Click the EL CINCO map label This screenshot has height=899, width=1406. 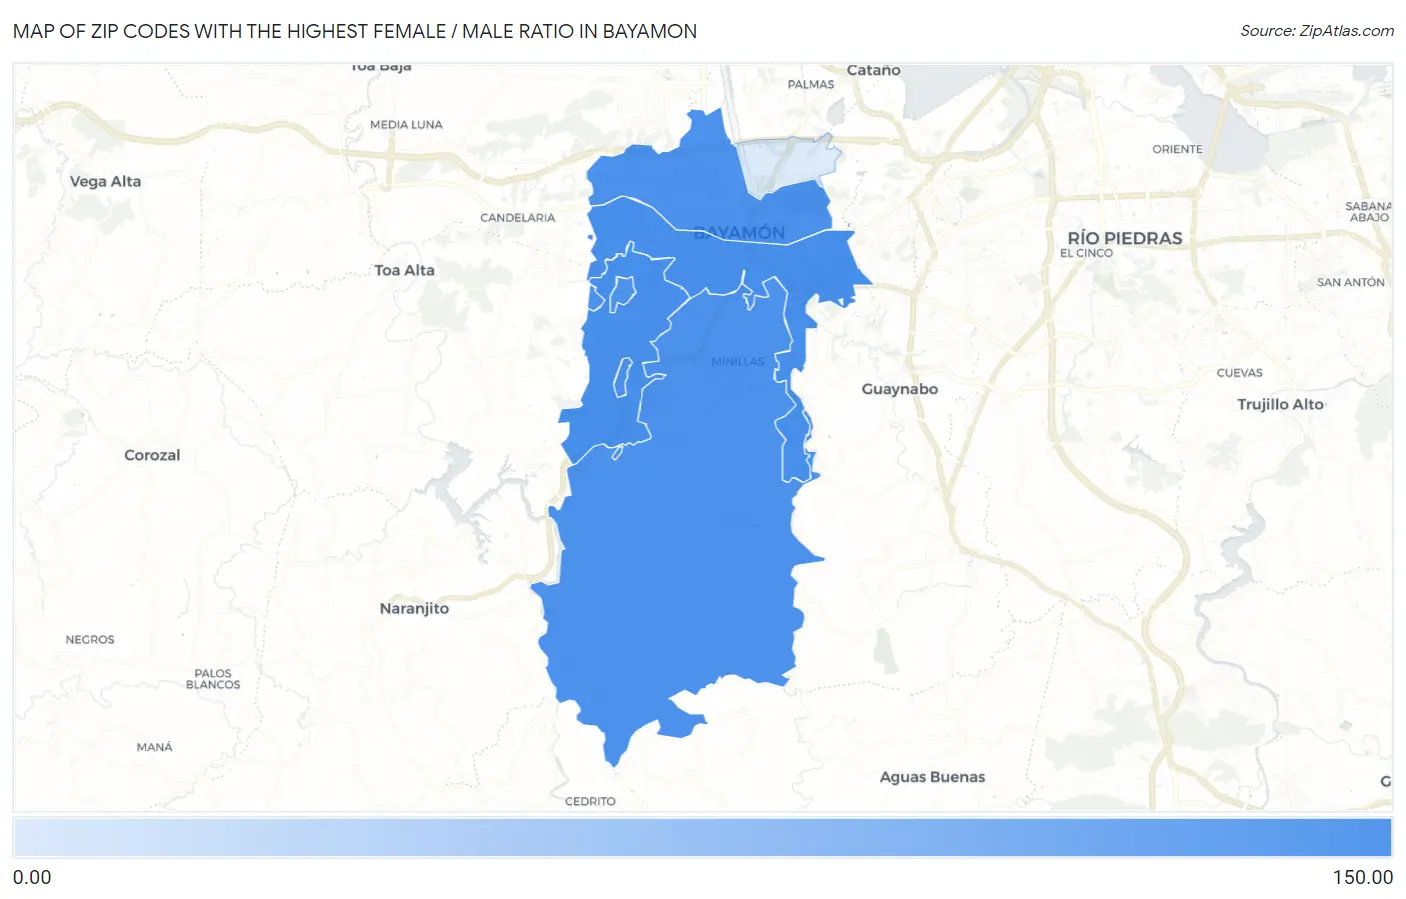pos(1086,253)
